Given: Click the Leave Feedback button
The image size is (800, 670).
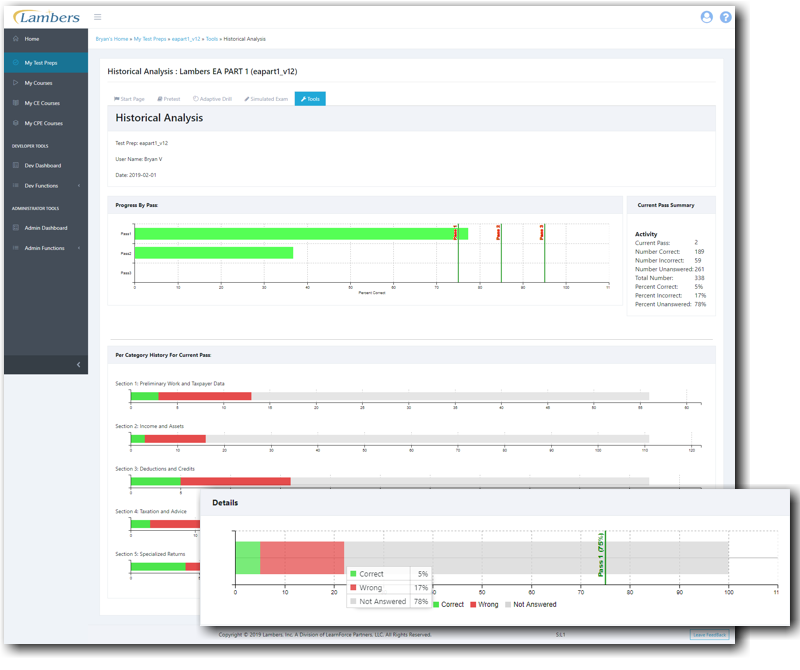Looking at the screenshot, I should click(709, 635).
